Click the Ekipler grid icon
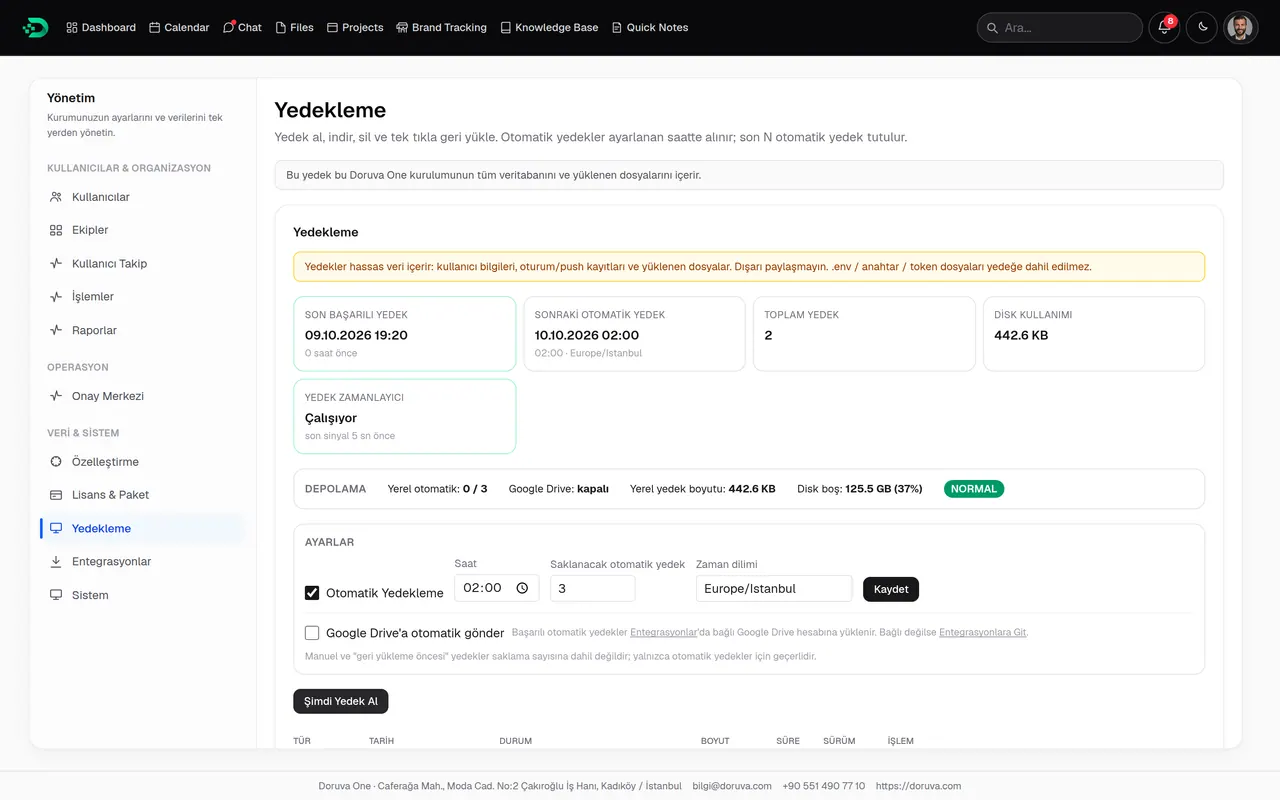Viewport: 1280px width, 800px height. coord(56,230)
